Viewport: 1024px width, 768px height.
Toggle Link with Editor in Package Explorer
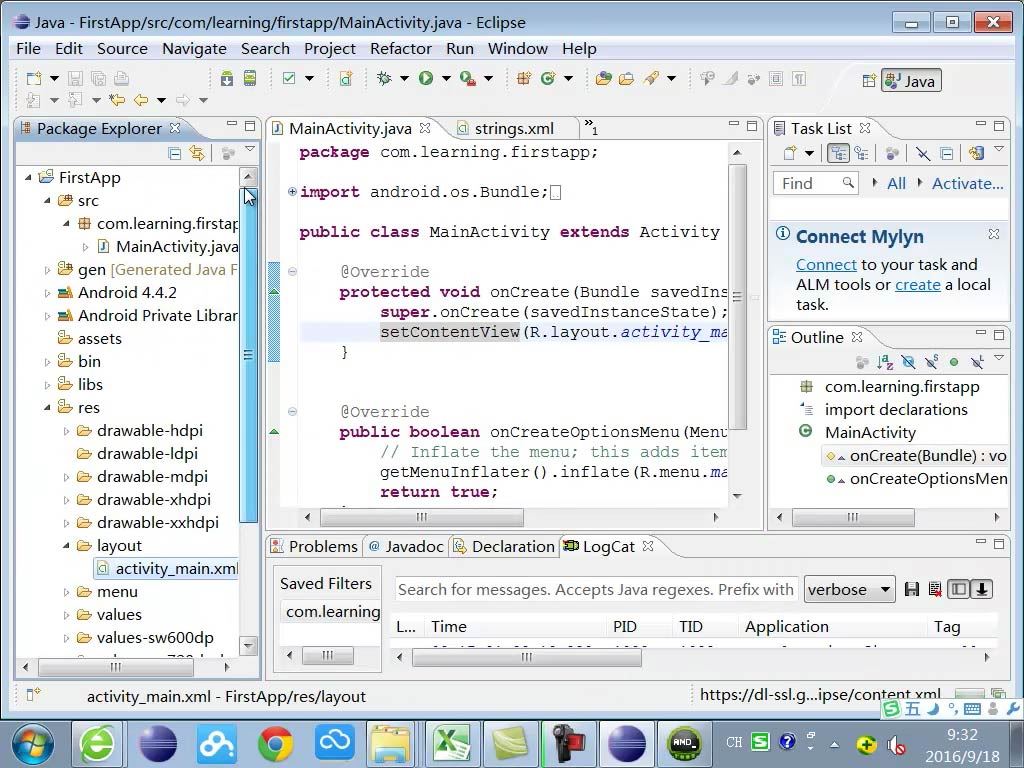[x=197, y=153]
